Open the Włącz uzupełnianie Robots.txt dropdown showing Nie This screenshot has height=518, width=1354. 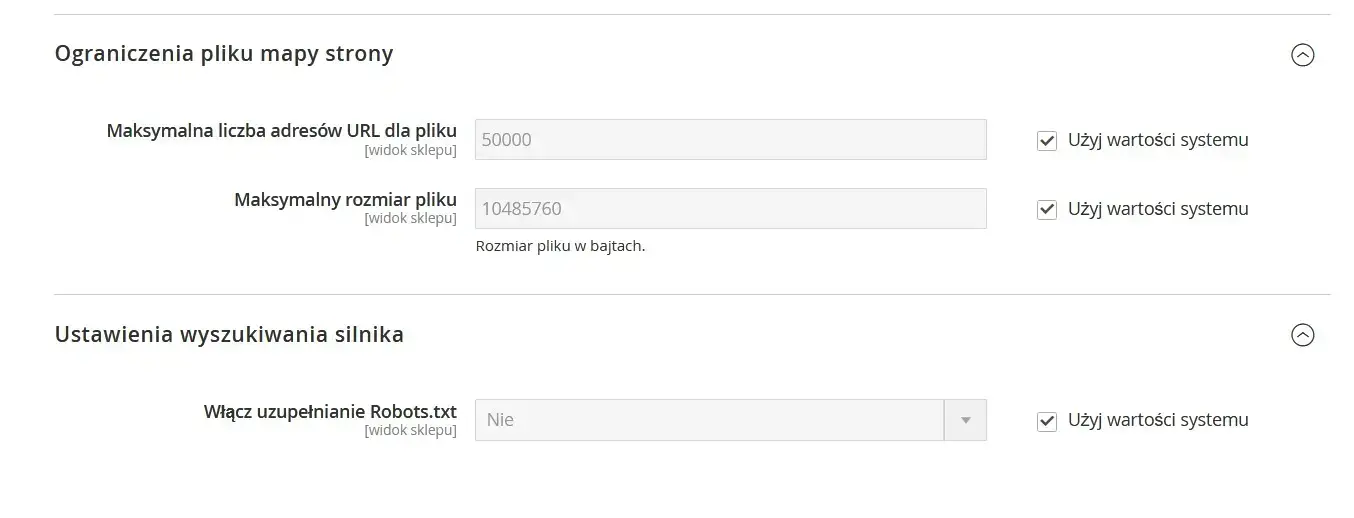pos(710,420)
